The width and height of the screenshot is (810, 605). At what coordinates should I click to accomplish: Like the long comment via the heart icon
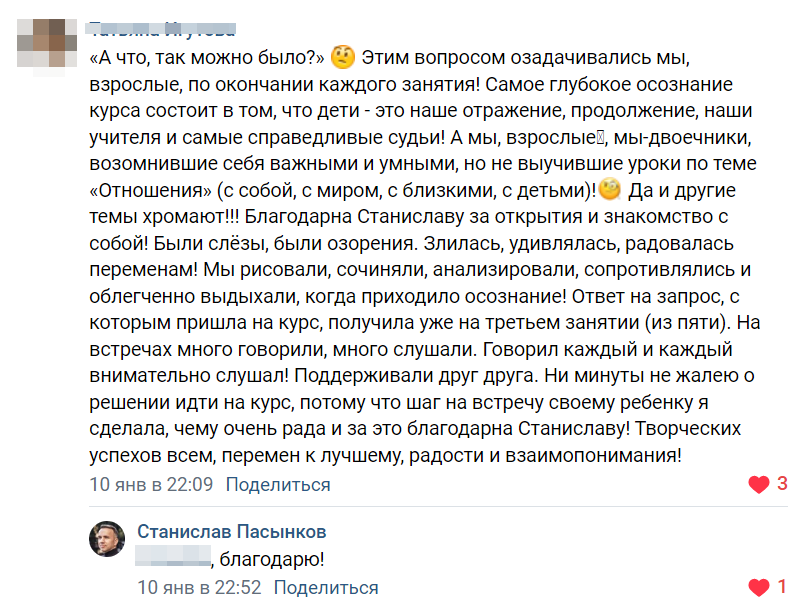(x=758, y=484)
